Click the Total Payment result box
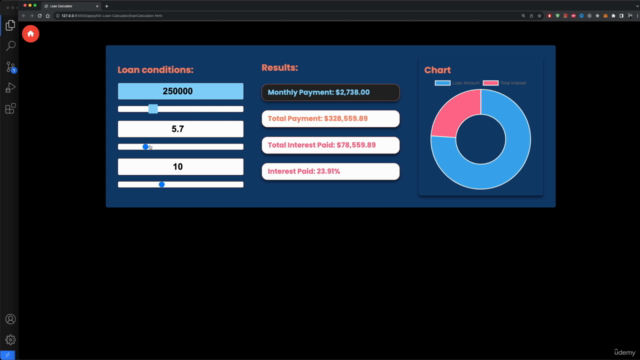Image resolution: width=640 pixels, height=360 pixels. pyautogui.click(x=331, y=119)
